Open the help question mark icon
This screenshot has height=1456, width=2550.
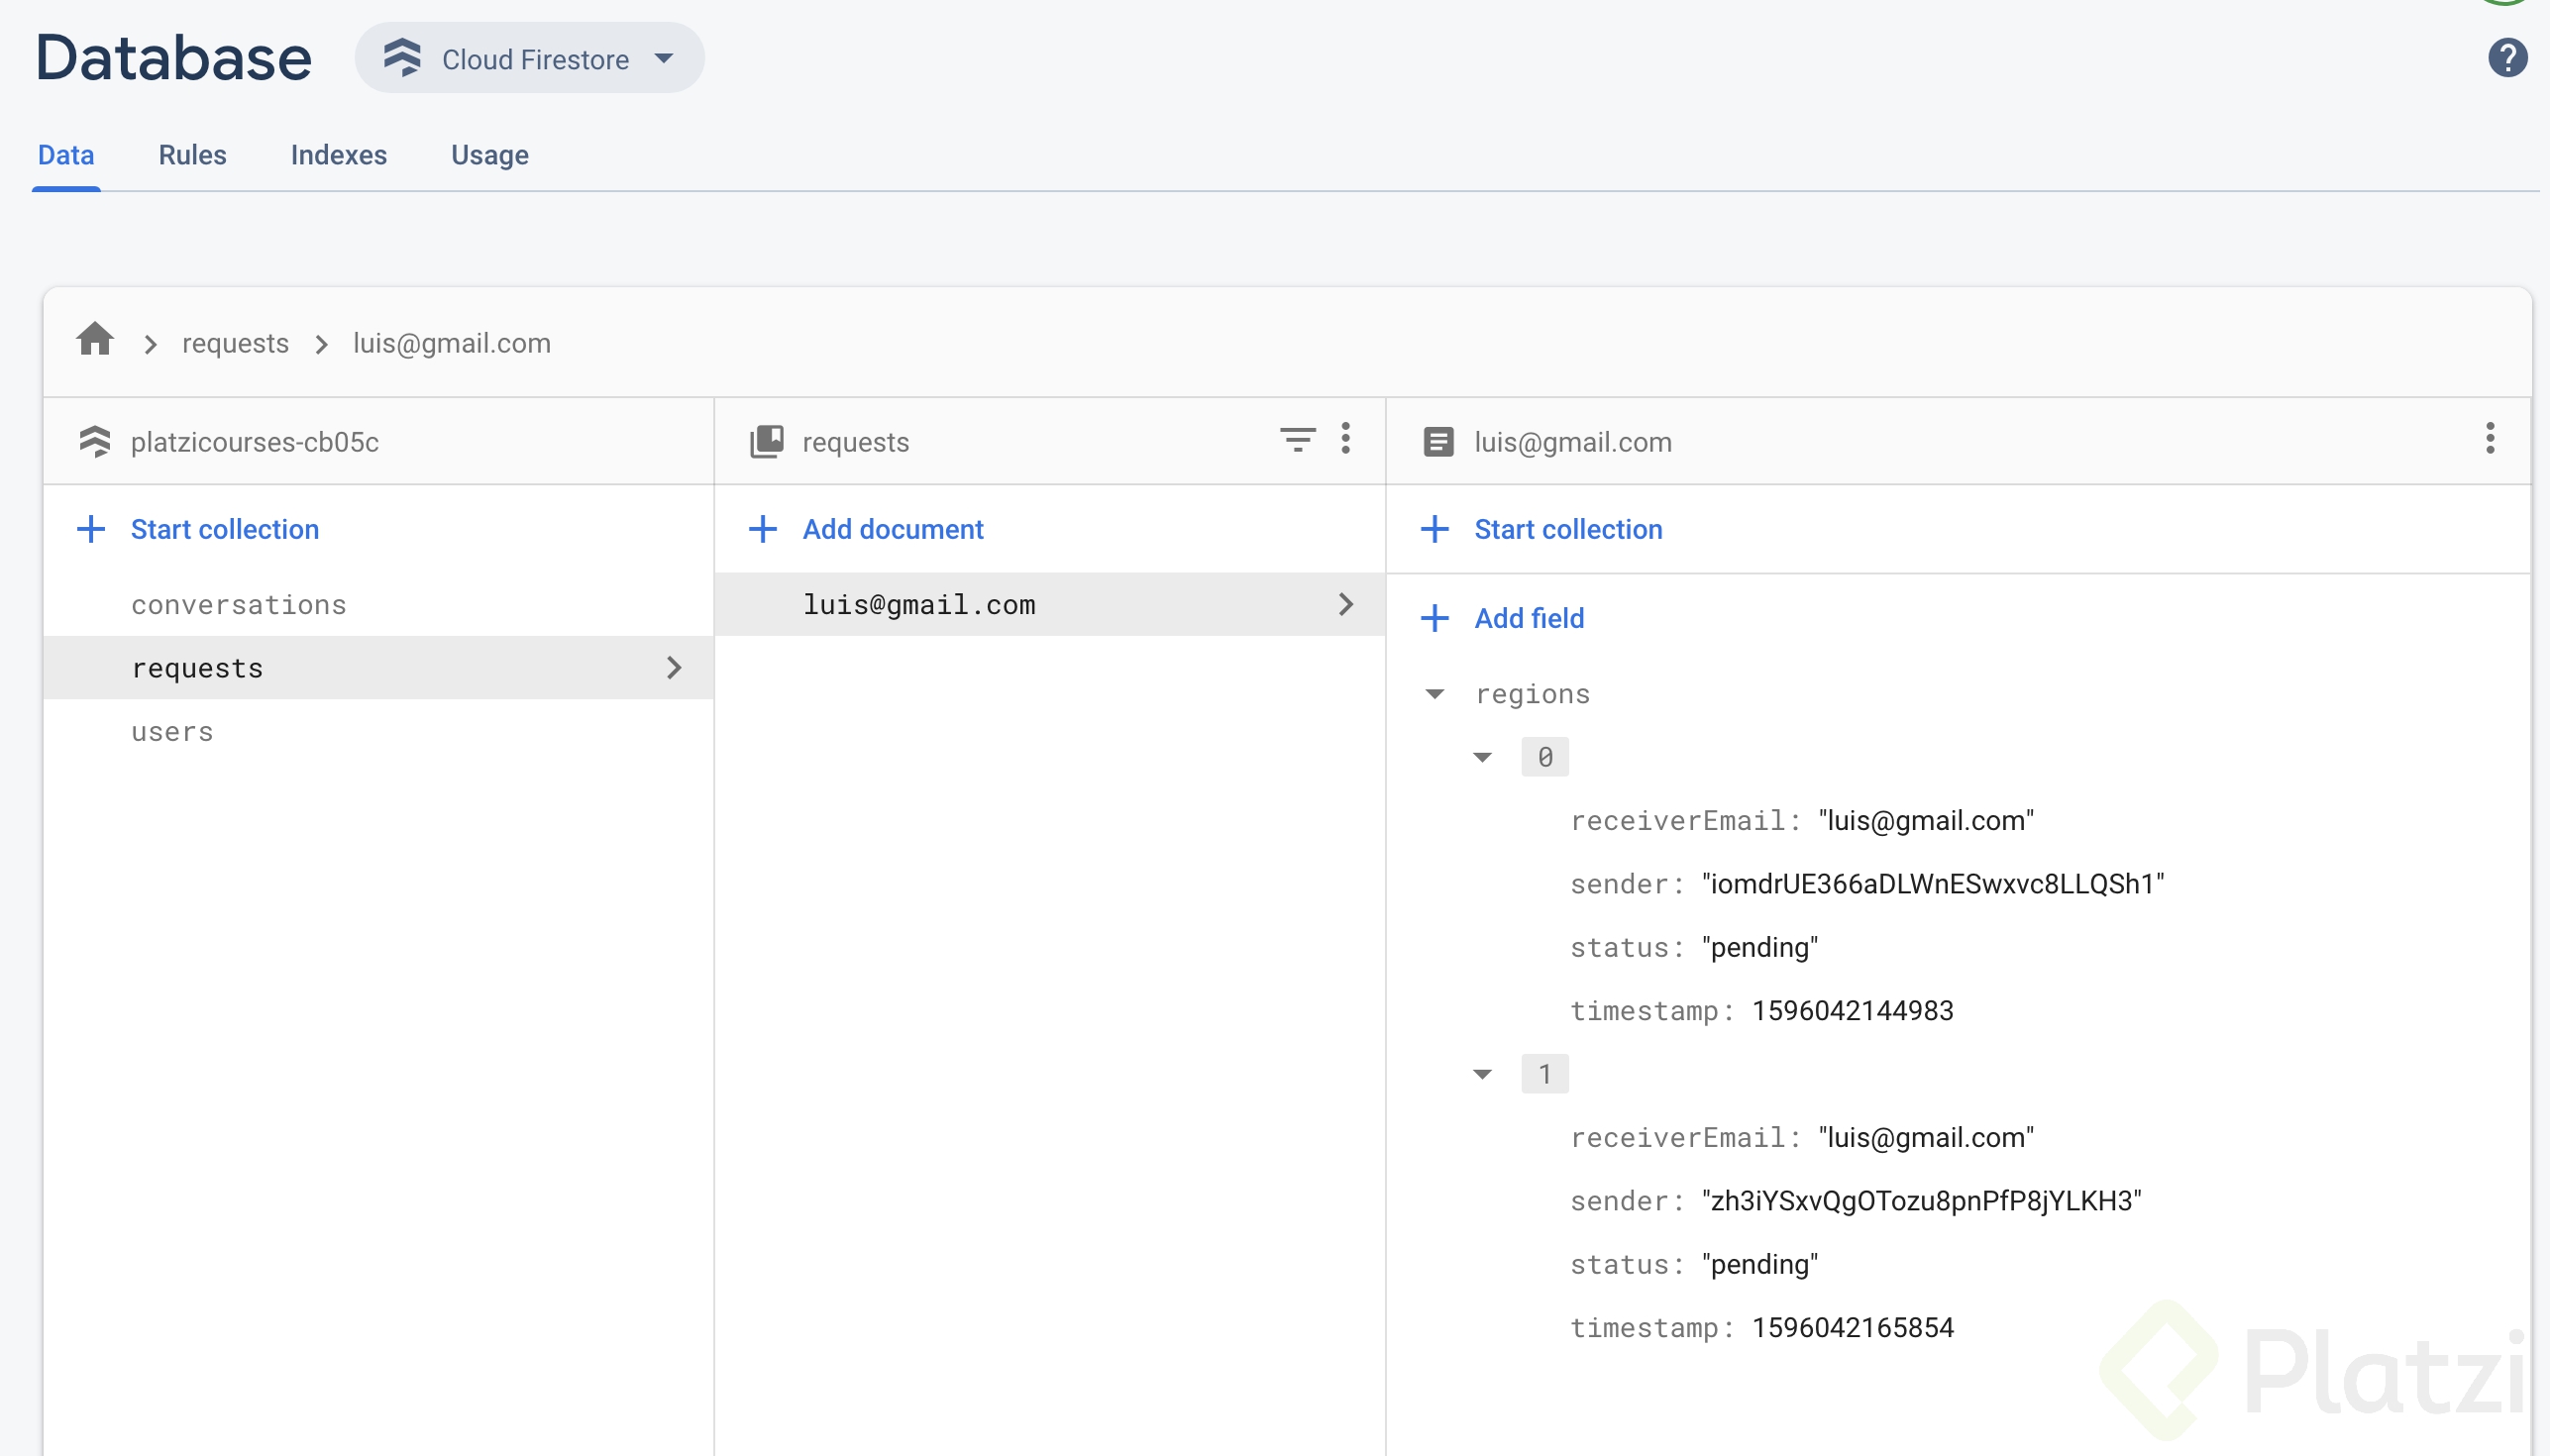2507,57
